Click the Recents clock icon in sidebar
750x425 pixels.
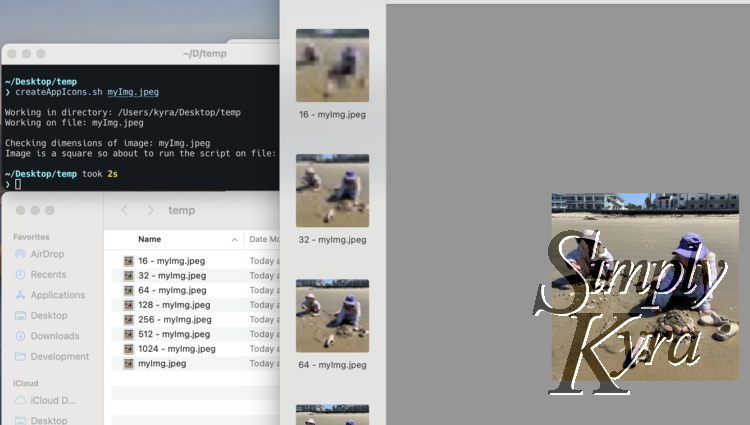(x=20, y=274)
